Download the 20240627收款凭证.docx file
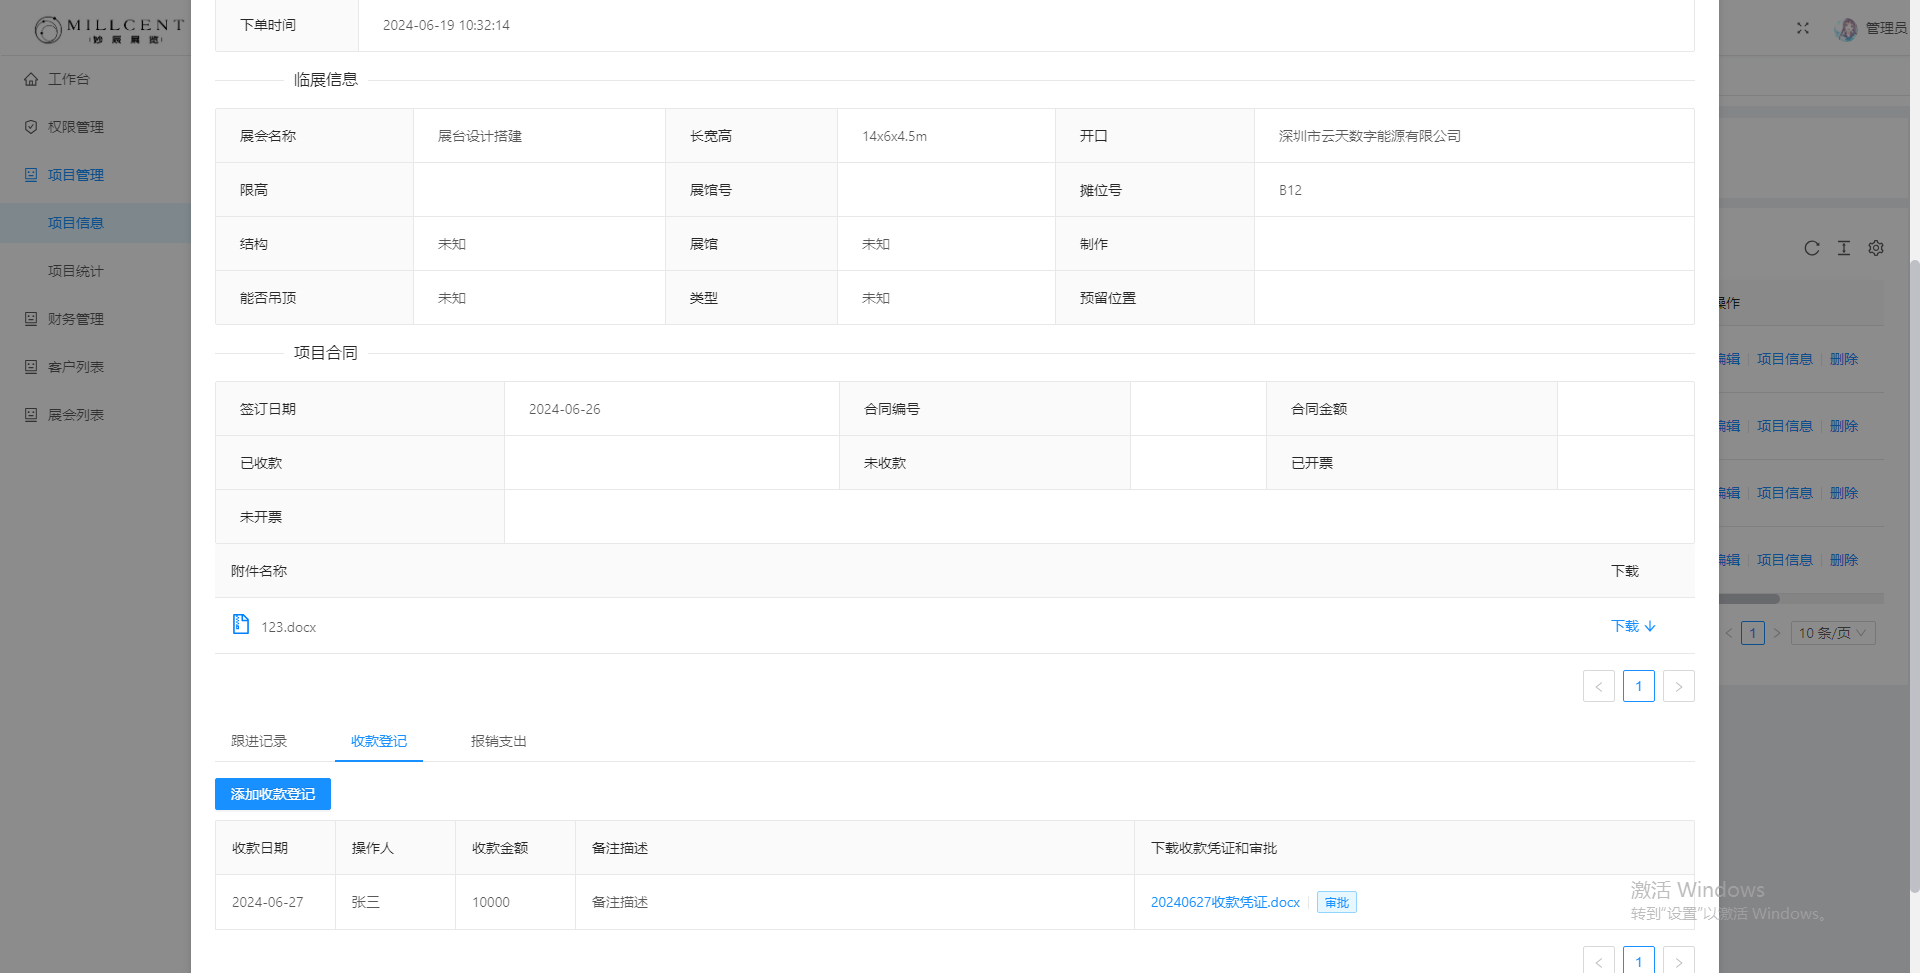This screenshot has width=1920, height=973. point(1225,902)
